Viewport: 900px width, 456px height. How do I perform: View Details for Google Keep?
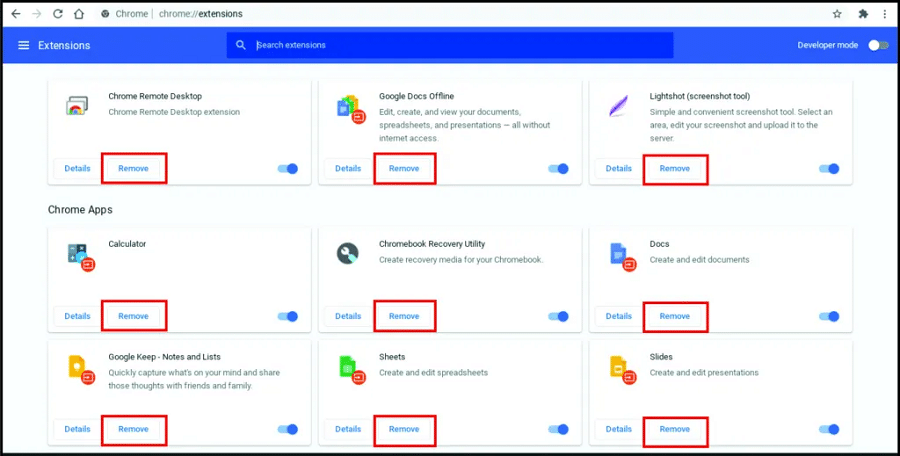pyautogui.click(x=77, y=429)
